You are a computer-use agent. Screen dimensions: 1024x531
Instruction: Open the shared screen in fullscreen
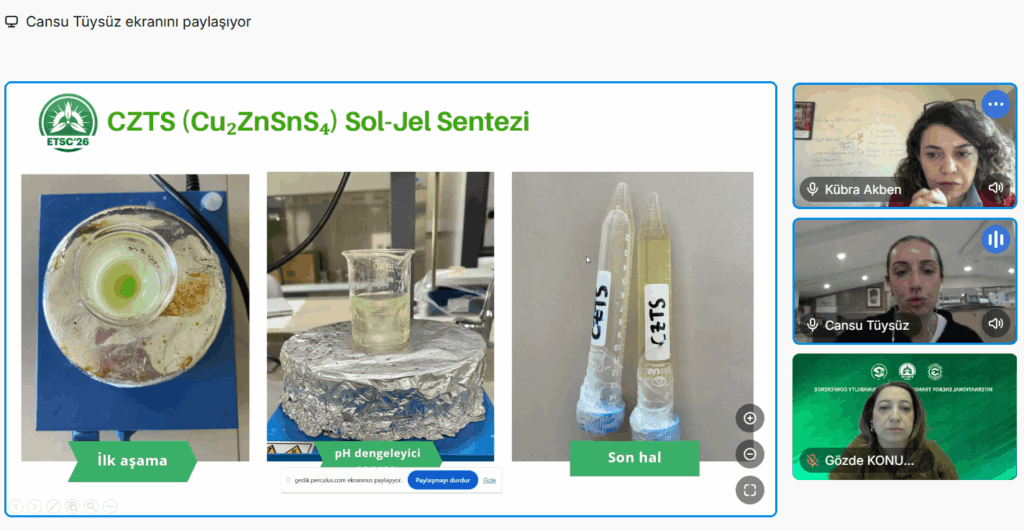[x=750, y=490]
